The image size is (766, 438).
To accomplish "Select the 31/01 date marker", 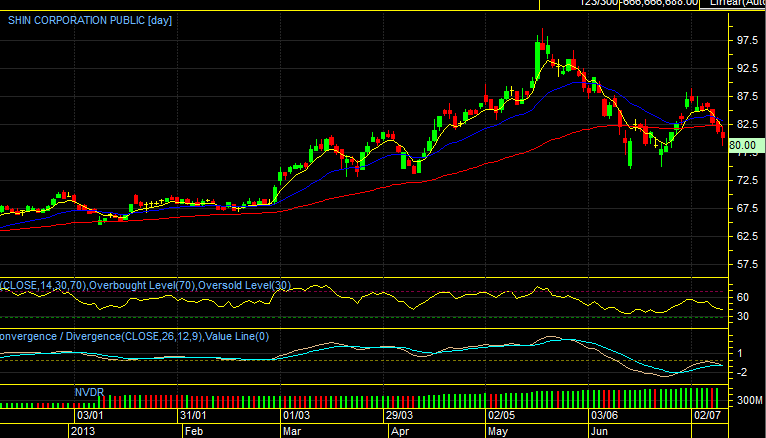I will coord(193,416).
